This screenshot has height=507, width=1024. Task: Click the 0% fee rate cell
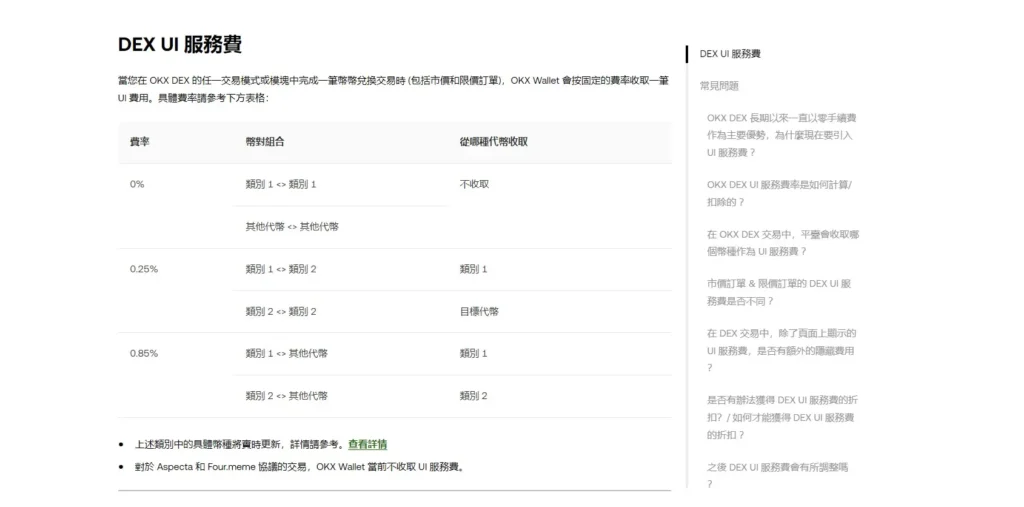pyautogui.click(x=136, y=184)
